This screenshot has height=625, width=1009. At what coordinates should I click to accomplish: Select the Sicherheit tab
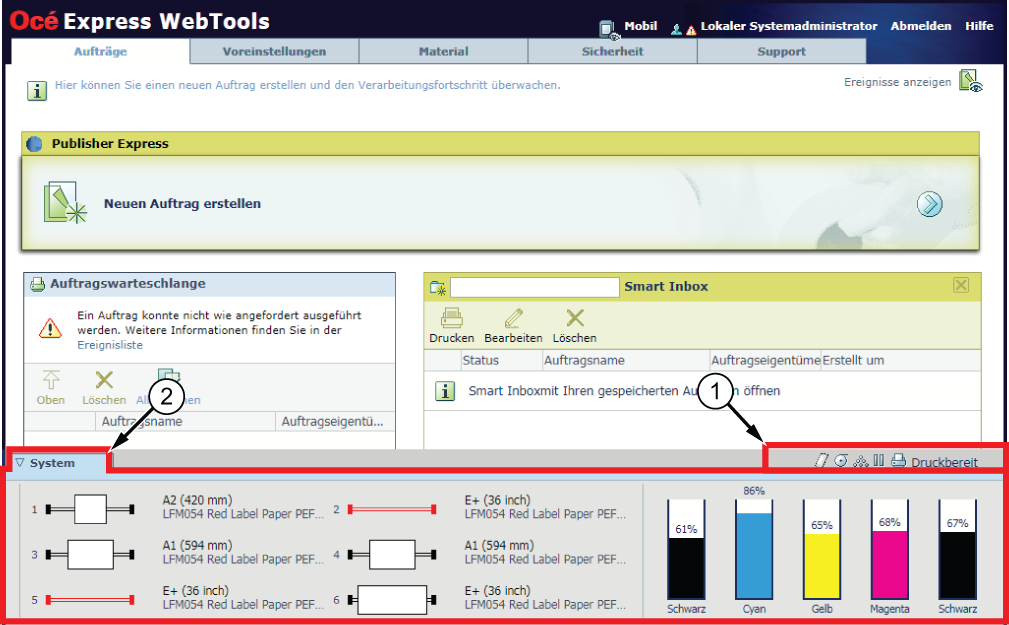613,51
